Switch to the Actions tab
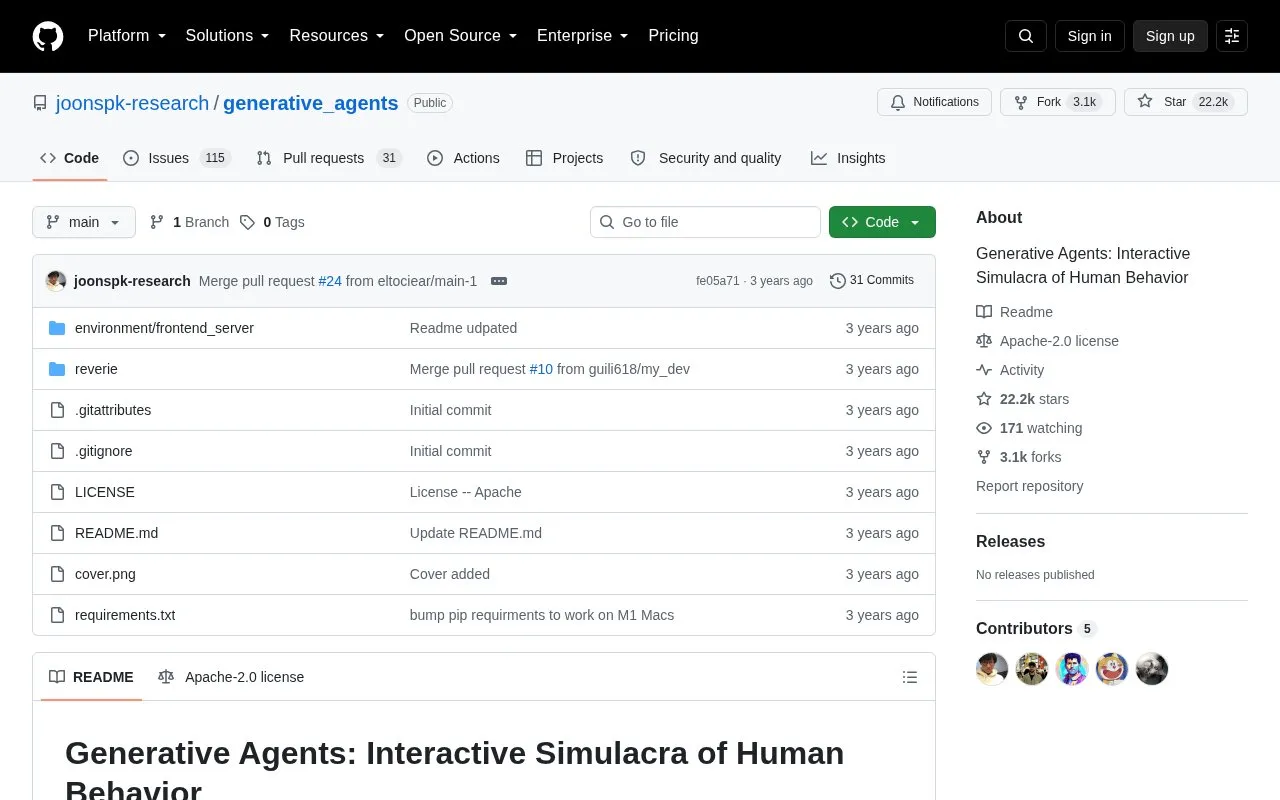Image resolution: width=1280 pixels, height=800 pixels. tap(463, 158)
